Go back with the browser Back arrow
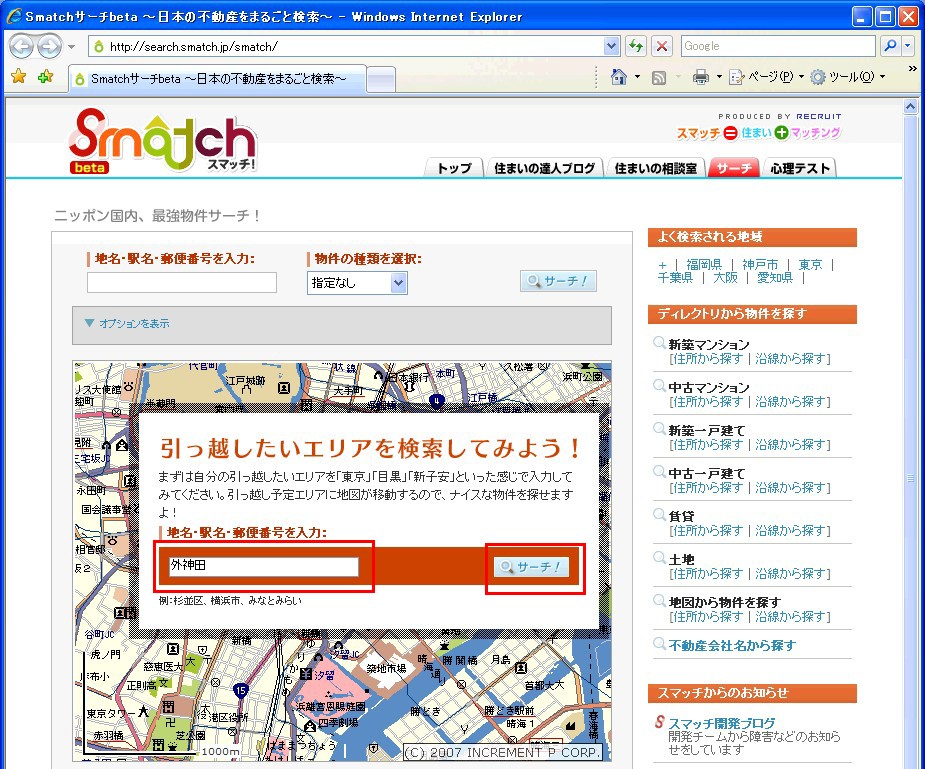This screenshot has width=925, height=769. click(22, 46)
